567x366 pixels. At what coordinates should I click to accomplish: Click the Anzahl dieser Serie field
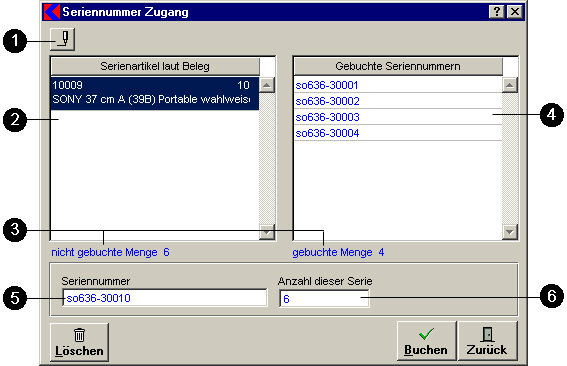[324, 299]
